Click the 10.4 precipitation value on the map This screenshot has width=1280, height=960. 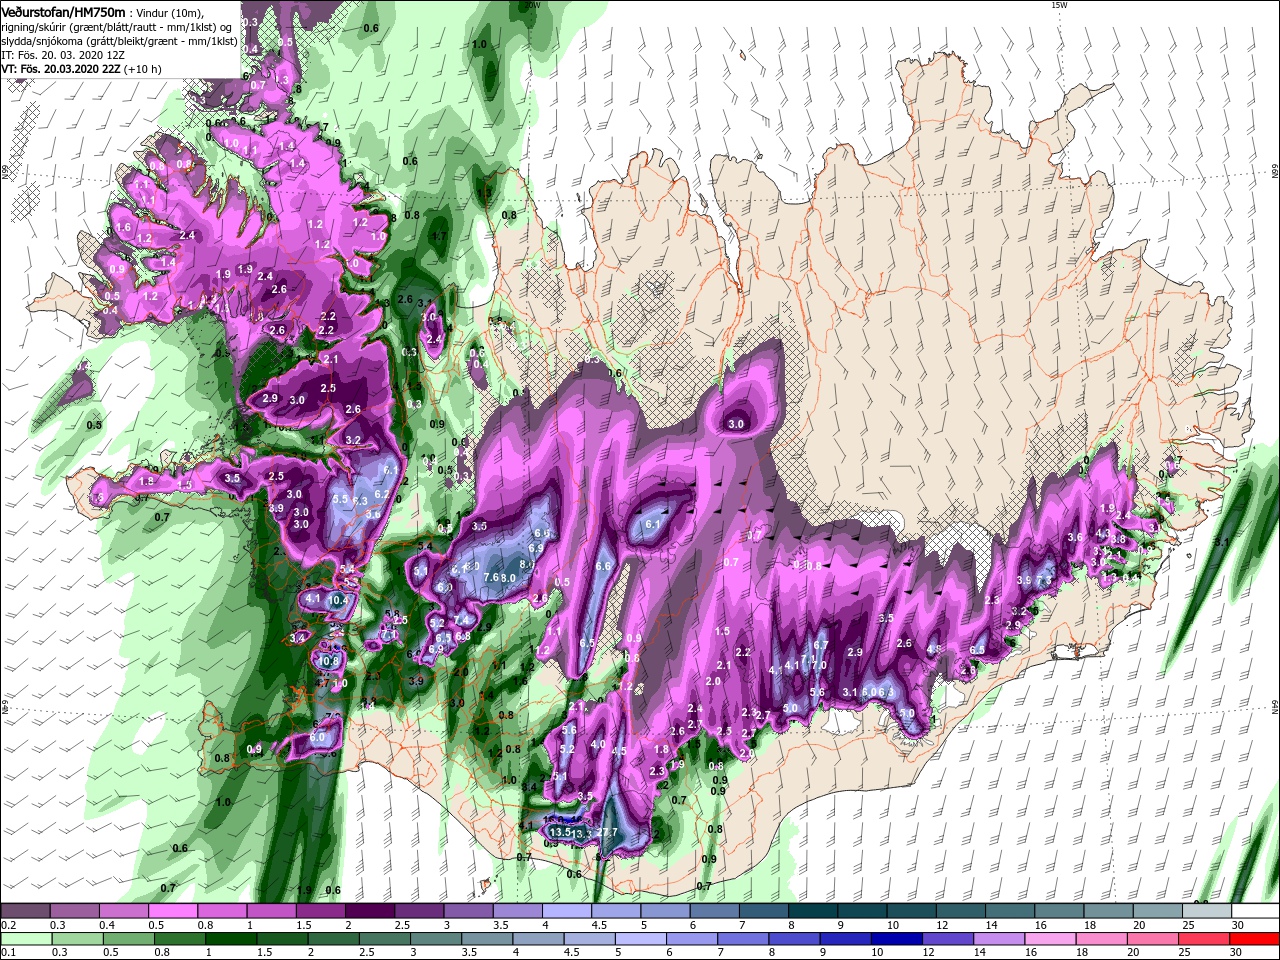coord(339,600)
